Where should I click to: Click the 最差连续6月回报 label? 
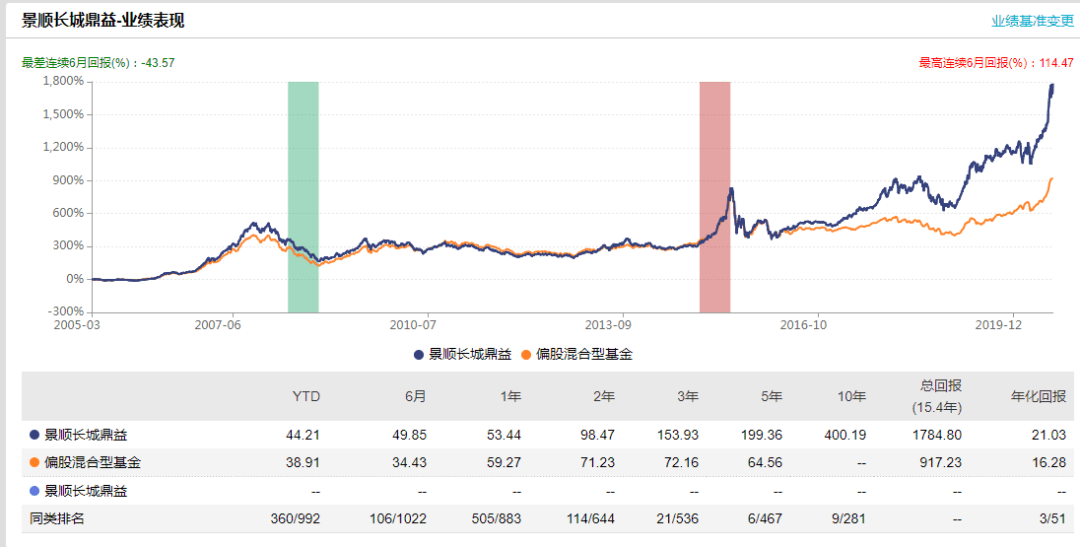tap(98, 63)
